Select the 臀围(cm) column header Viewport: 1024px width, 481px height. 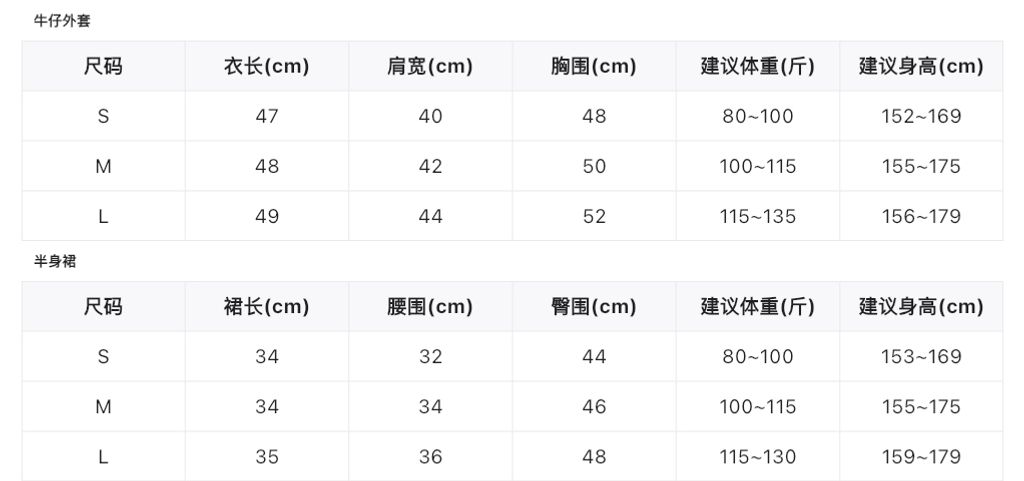594,307
